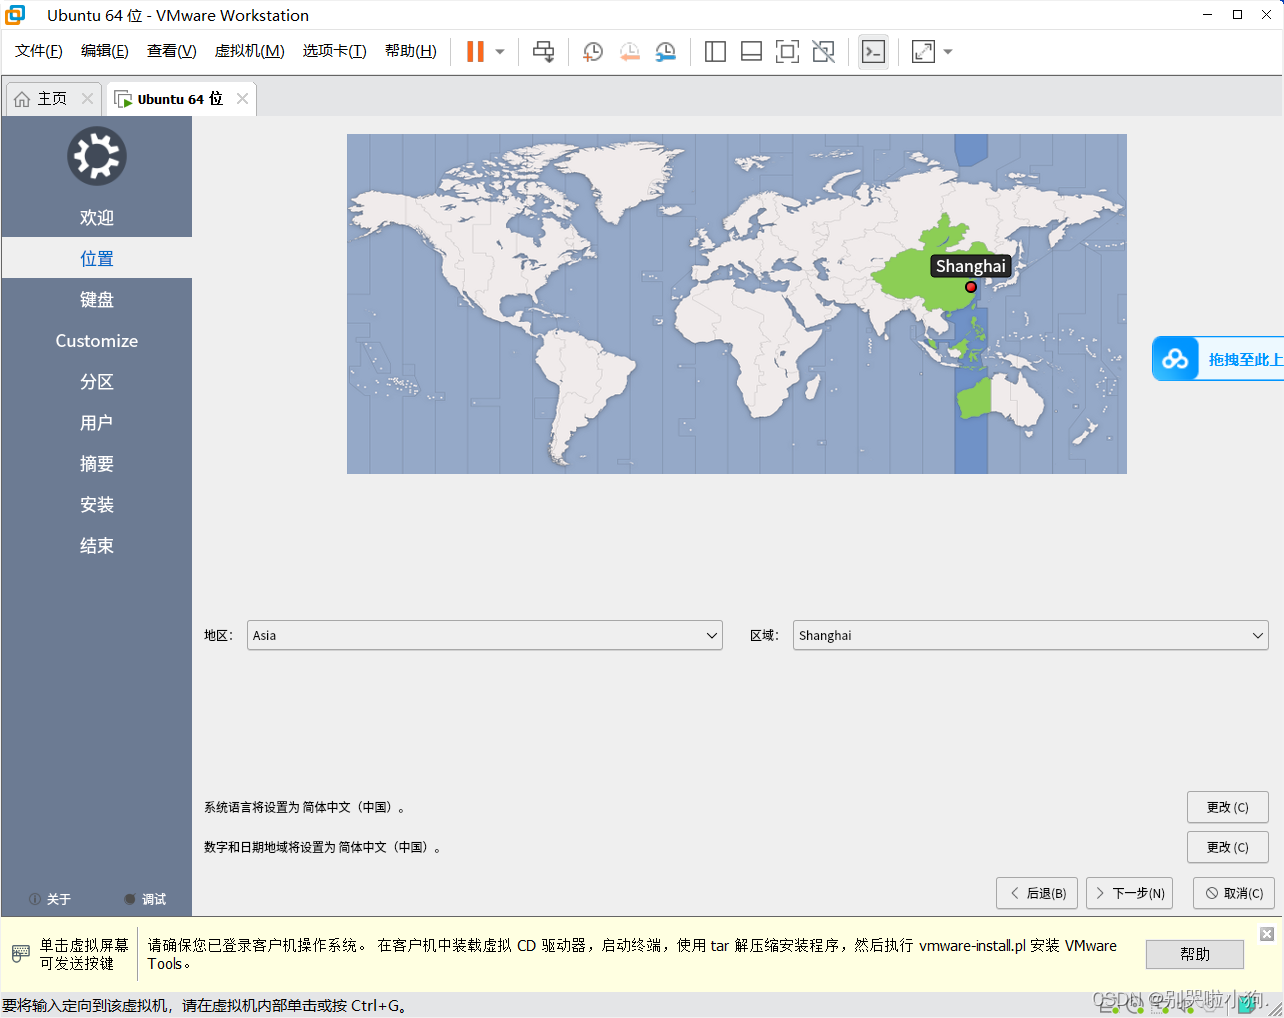Click the 下一步(N) button

pyautogui.click(x=1129, y=893)
